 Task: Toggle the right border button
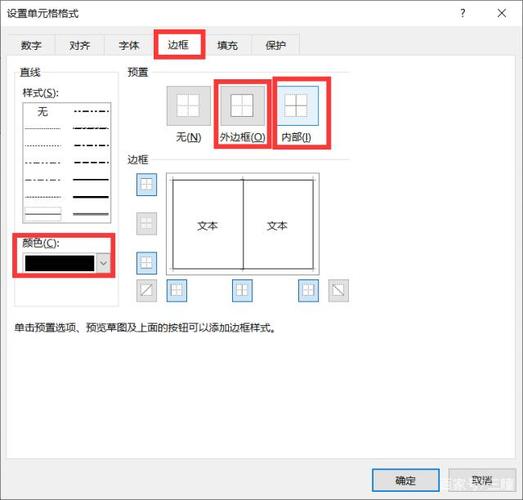tap(308, 291)
